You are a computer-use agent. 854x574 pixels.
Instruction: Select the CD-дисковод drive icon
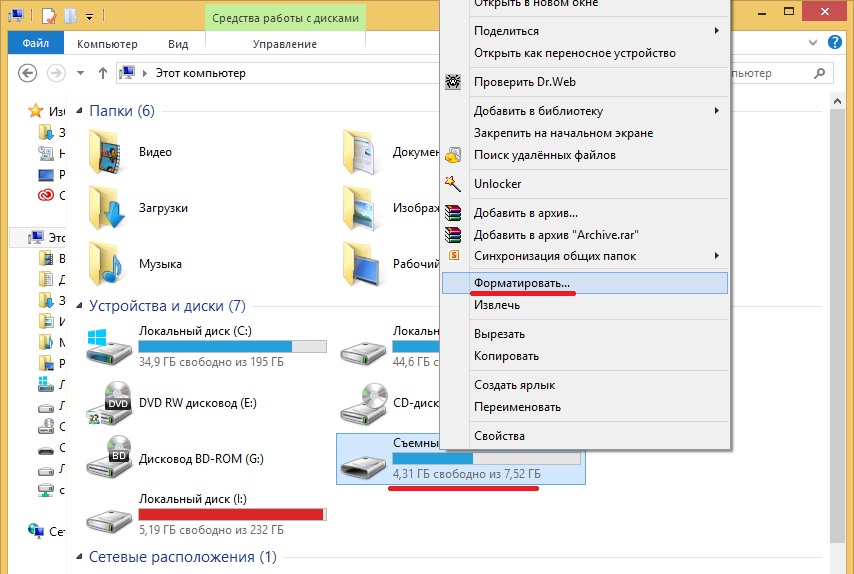[363, 403]
